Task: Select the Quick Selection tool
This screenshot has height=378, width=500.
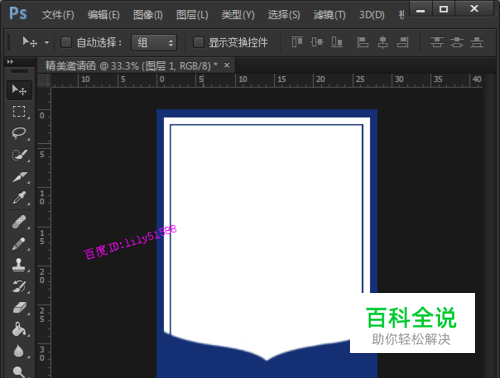Action: pyautogui.click(x=19, y=155)
